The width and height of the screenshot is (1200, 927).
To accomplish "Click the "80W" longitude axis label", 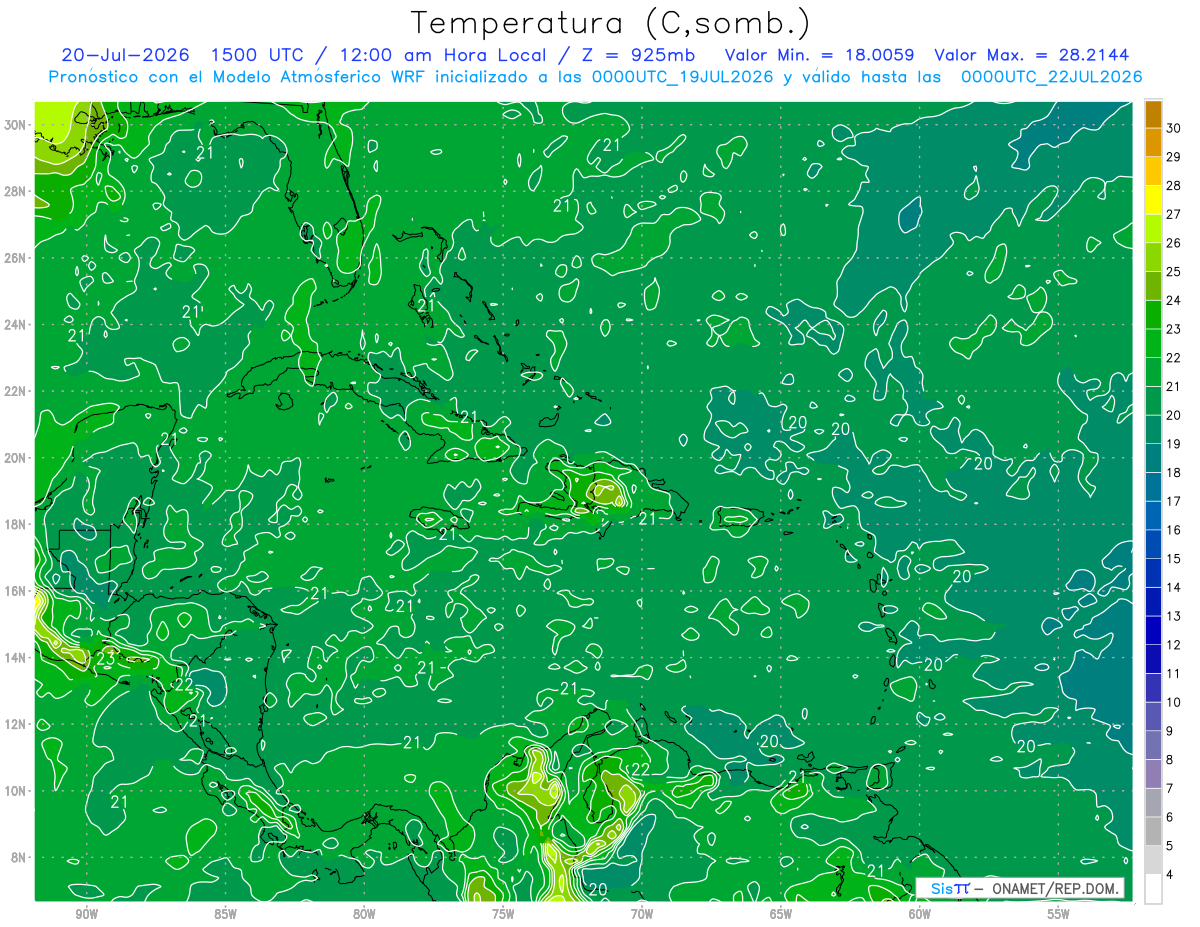I will click(364, 914).
